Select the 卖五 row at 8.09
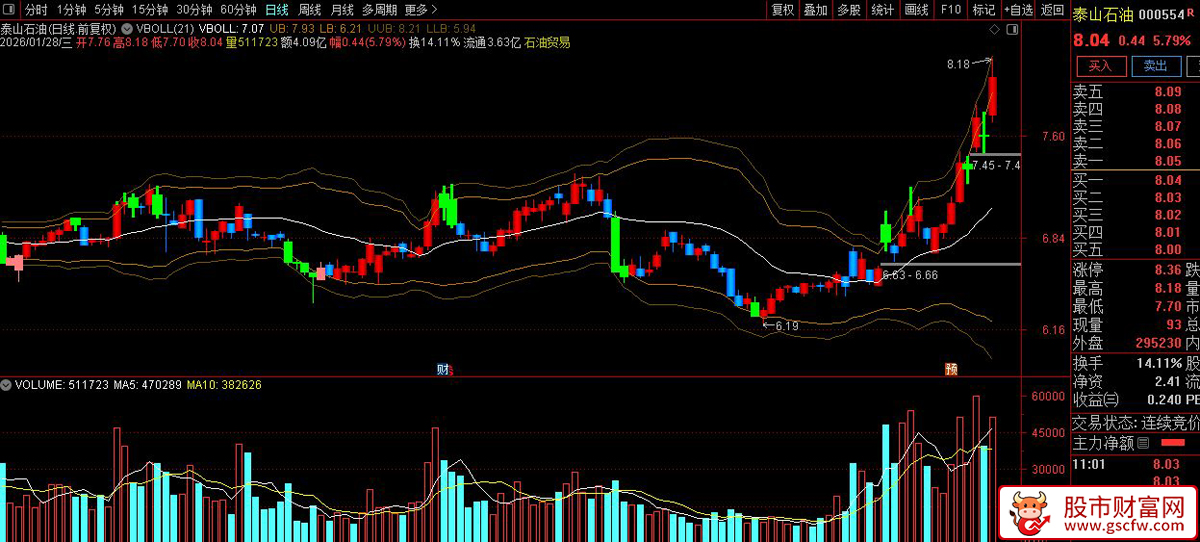The height and width of the screenshot is (542, 1200). (x=1135, y=92)
